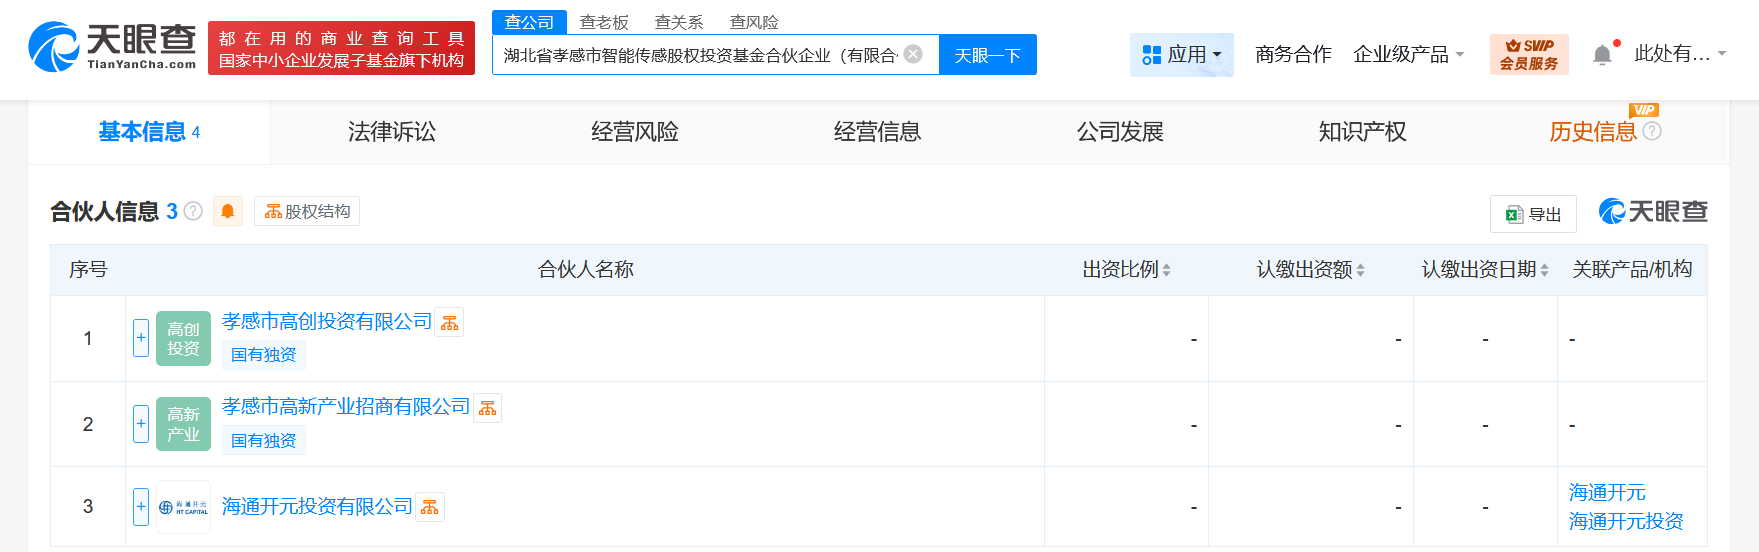The height and width of the screenshot is (552, 1759).
Task: Open equity chart for 孝感市高新产业招商有限公司
Action: tap(488, 408)
